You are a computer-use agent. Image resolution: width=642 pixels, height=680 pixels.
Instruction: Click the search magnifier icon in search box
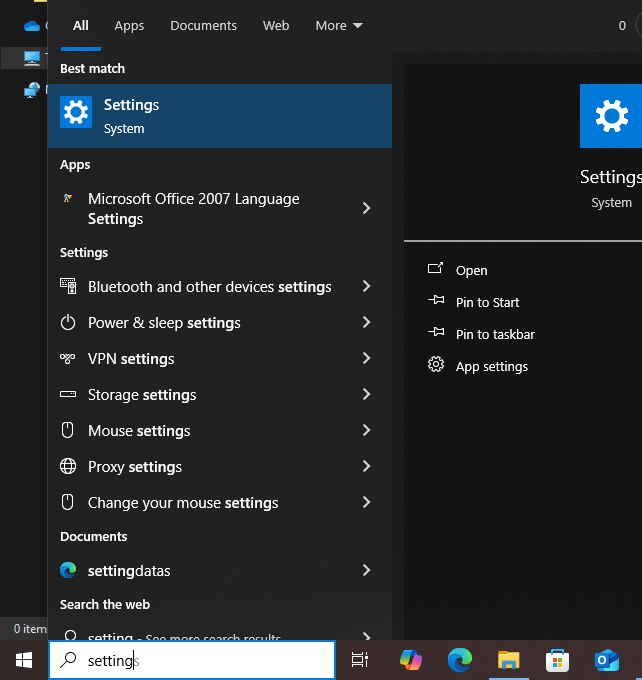pyautogui.click(x=68, y=660)
